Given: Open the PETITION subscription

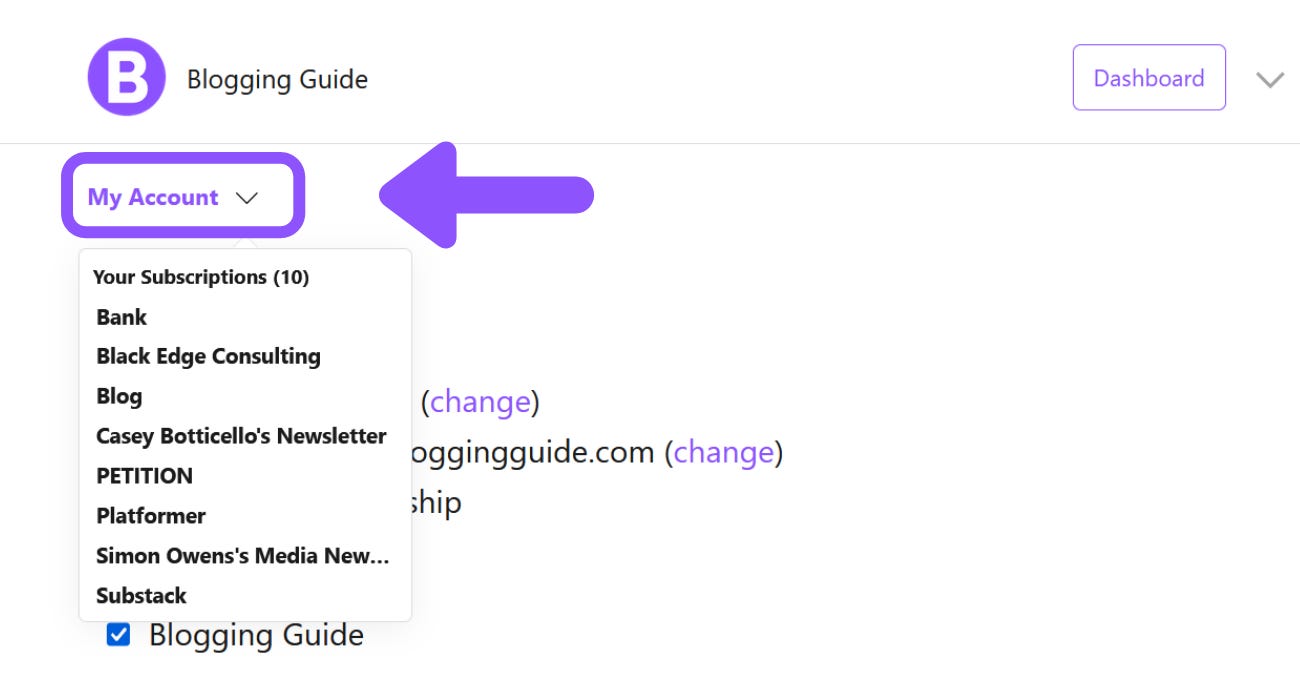Looking at the screenshot, I should (x=144, y=476).
